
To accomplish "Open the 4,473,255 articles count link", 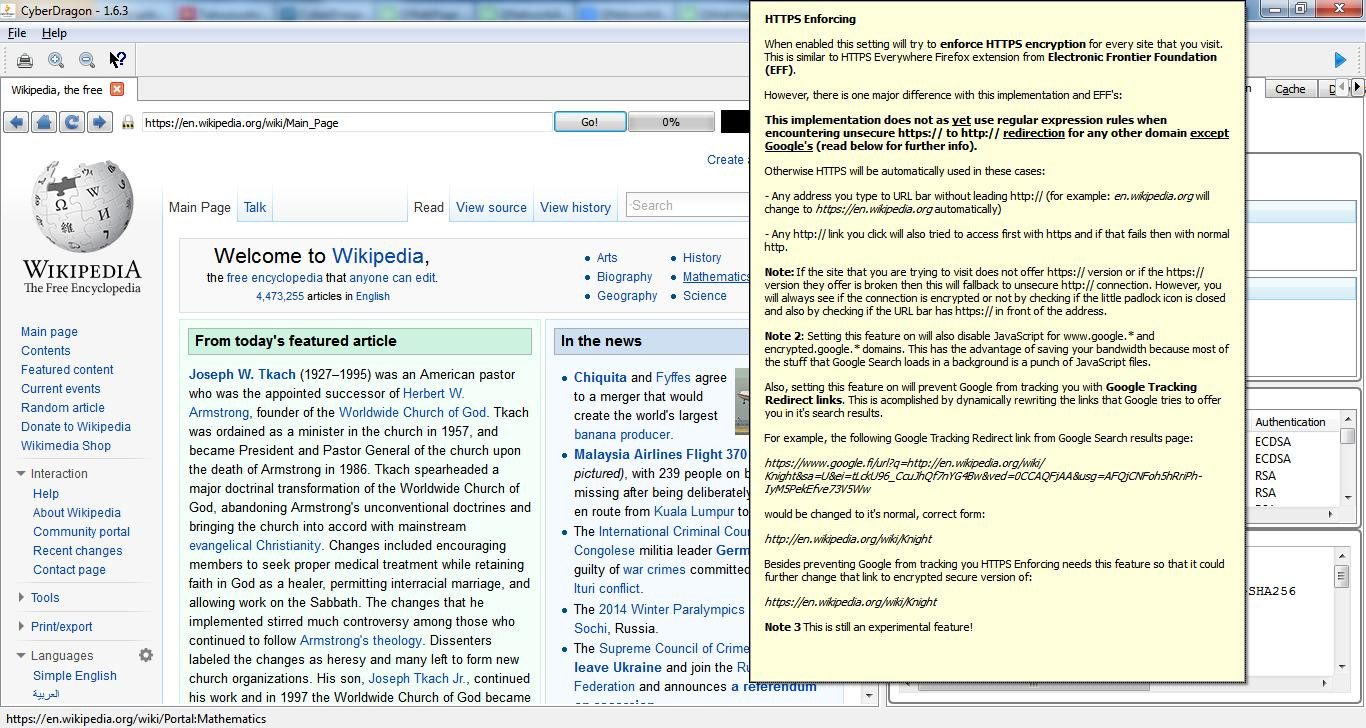I will pos(280,296).
